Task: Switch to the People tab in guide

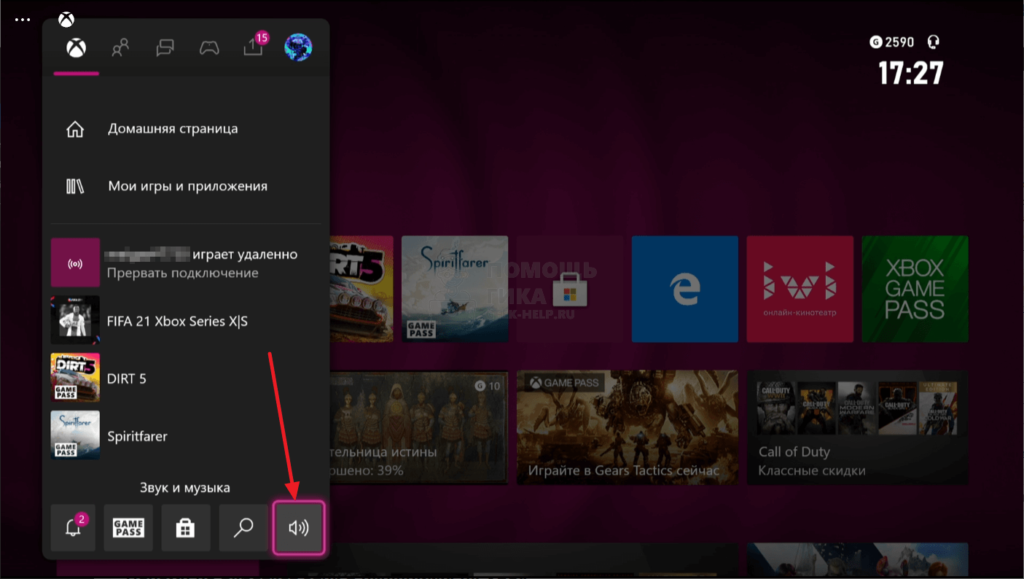Action: (121, 47)
